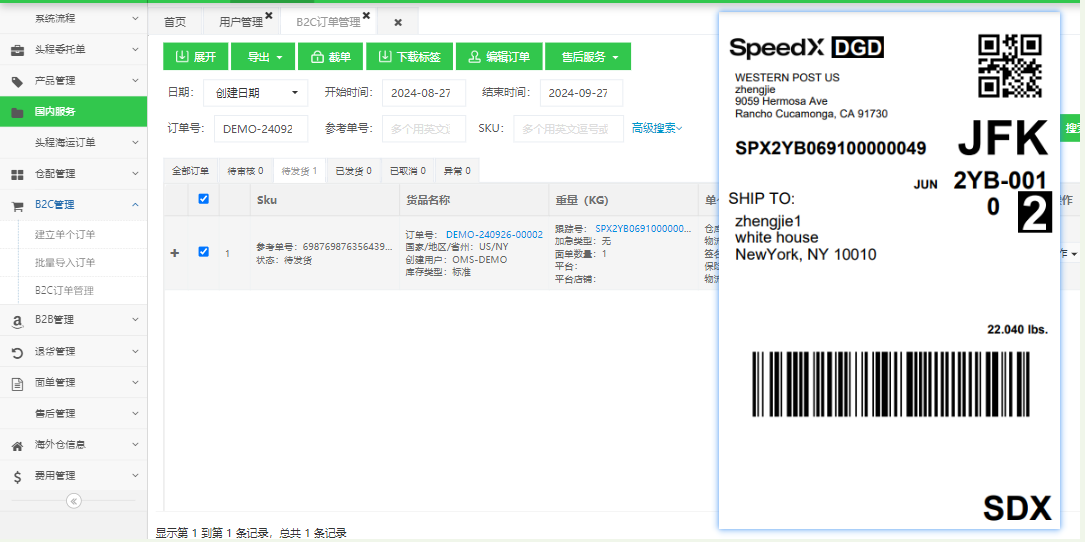Expand the 头程委托单 sidebar menu
This screenshot has width=1085, height=542.
[x=136, y=49]
